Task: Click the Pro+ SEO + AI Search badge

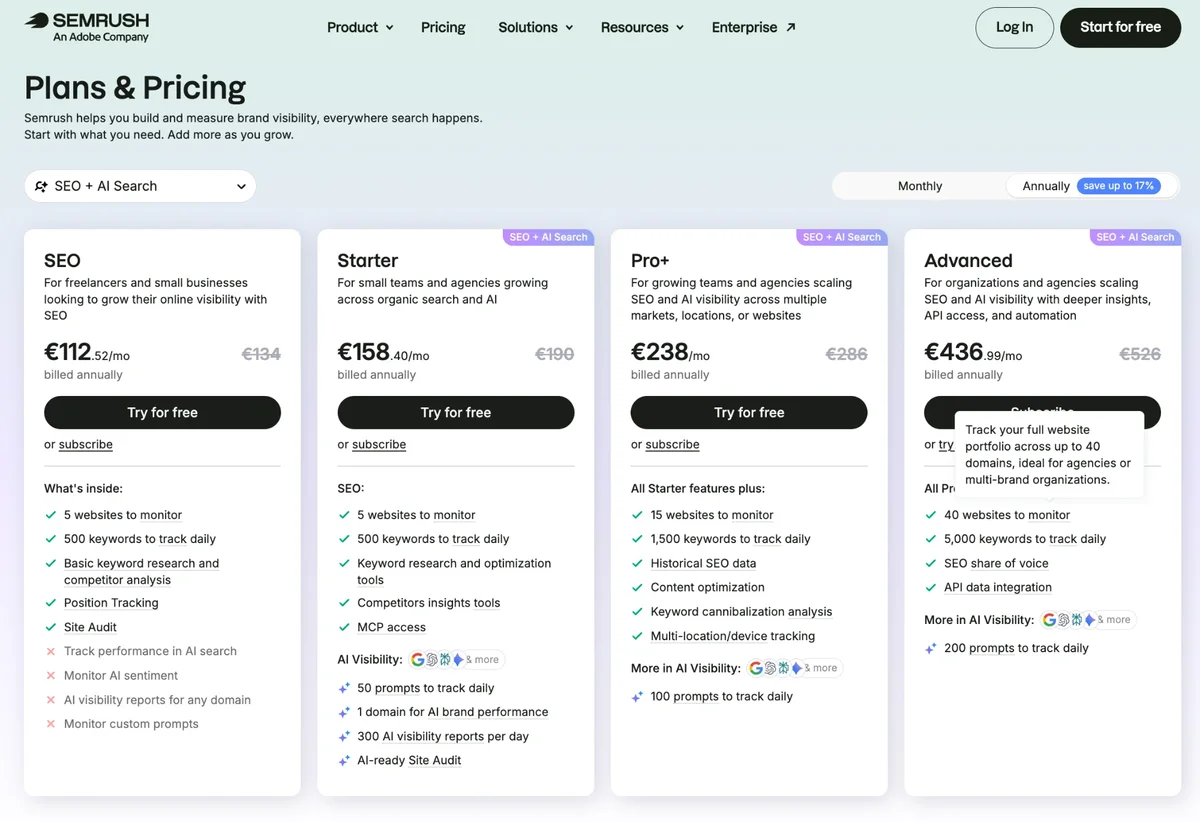Action: click(x=841, y=237)
